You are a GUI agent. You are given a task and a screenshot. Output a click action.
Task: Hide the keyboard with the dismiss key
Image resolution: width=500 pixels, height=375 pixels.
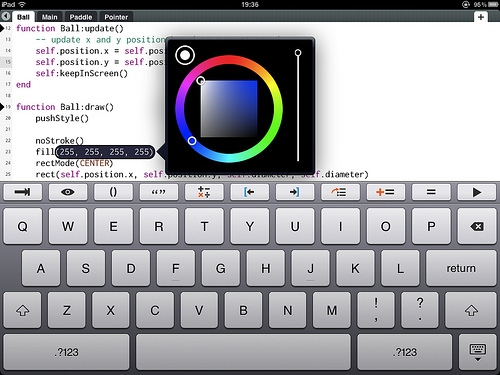pos(477,352)
